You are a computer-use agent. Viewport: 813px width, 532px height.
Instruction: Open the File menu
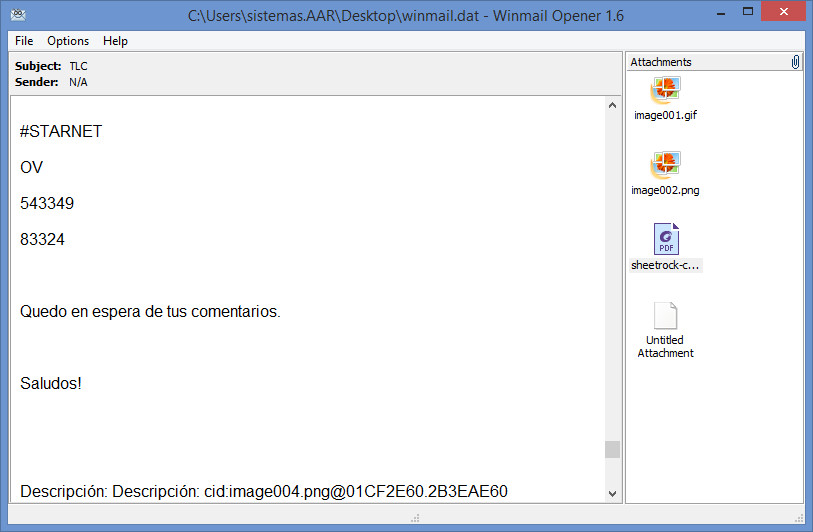pyautogui.click(x=24, y=41)
